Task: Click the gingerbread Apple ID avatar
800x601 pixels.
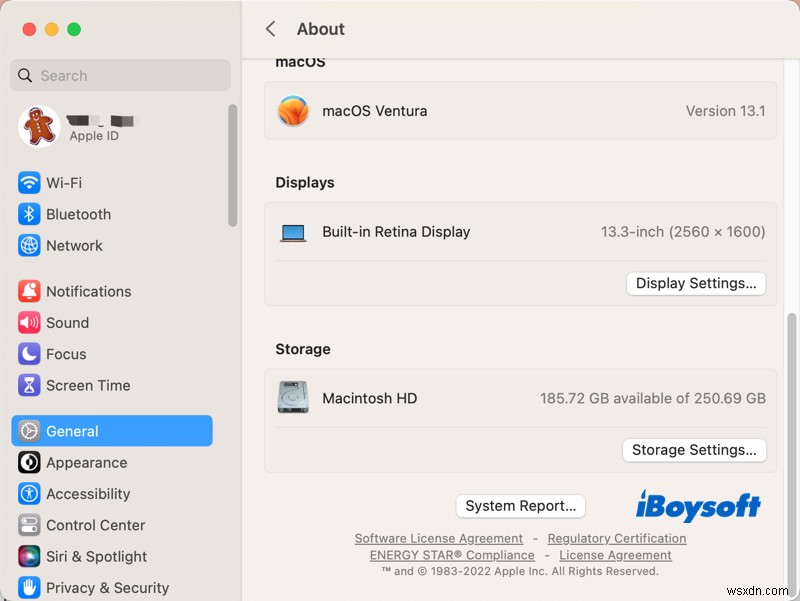Action: [x=39, y=126]
